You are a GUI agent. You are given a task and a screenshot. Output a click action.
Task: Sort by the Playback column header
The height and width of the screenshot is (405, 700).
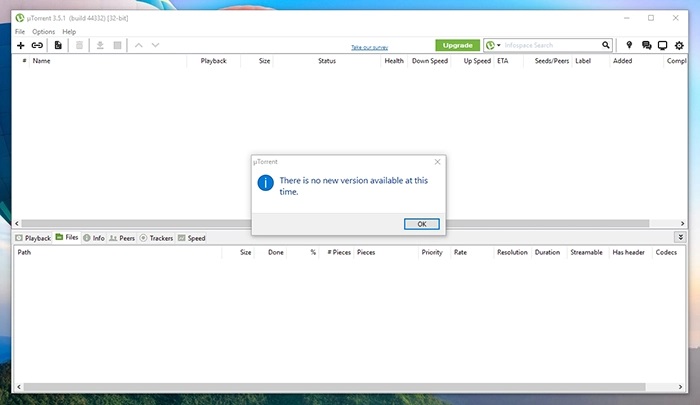(x=213, y=61)
